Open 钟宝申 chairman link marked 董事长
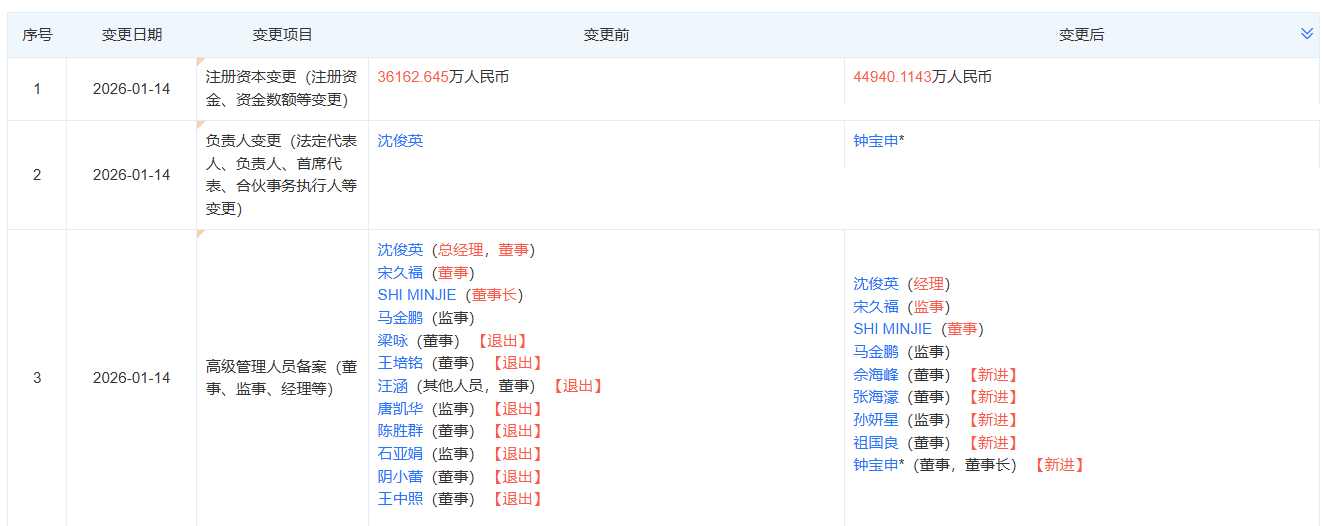 pos(876,465)
